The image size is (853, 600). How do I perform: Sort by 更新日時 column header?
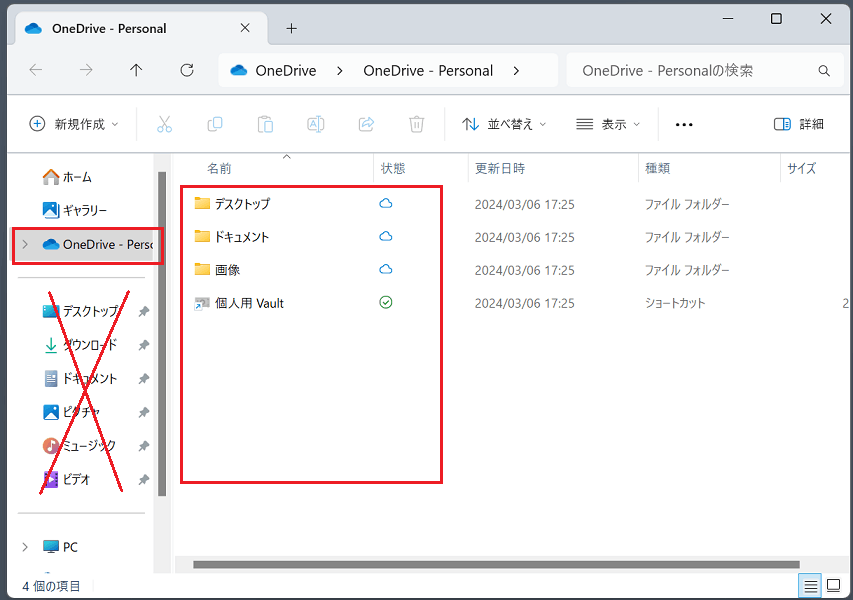(x=500, y=169)
